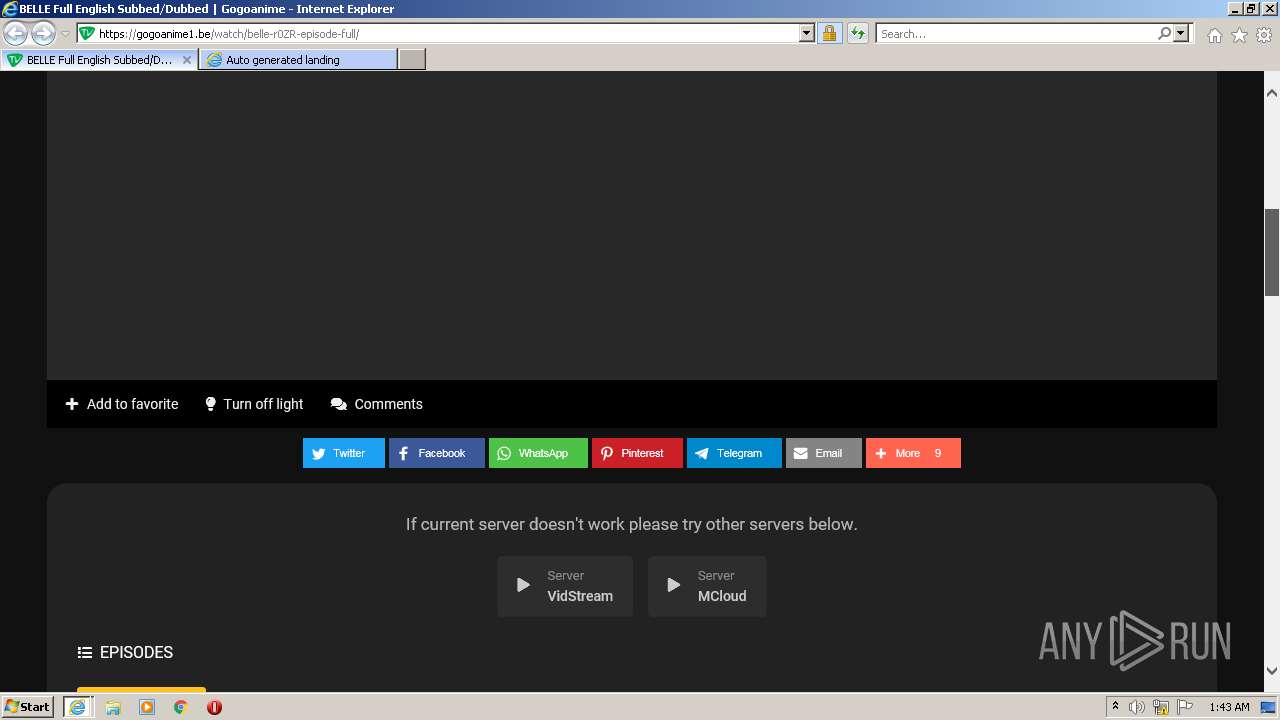Switch to the Auto generated landing tab
The width and height of the screenshot is (1280, 720).
298,60
